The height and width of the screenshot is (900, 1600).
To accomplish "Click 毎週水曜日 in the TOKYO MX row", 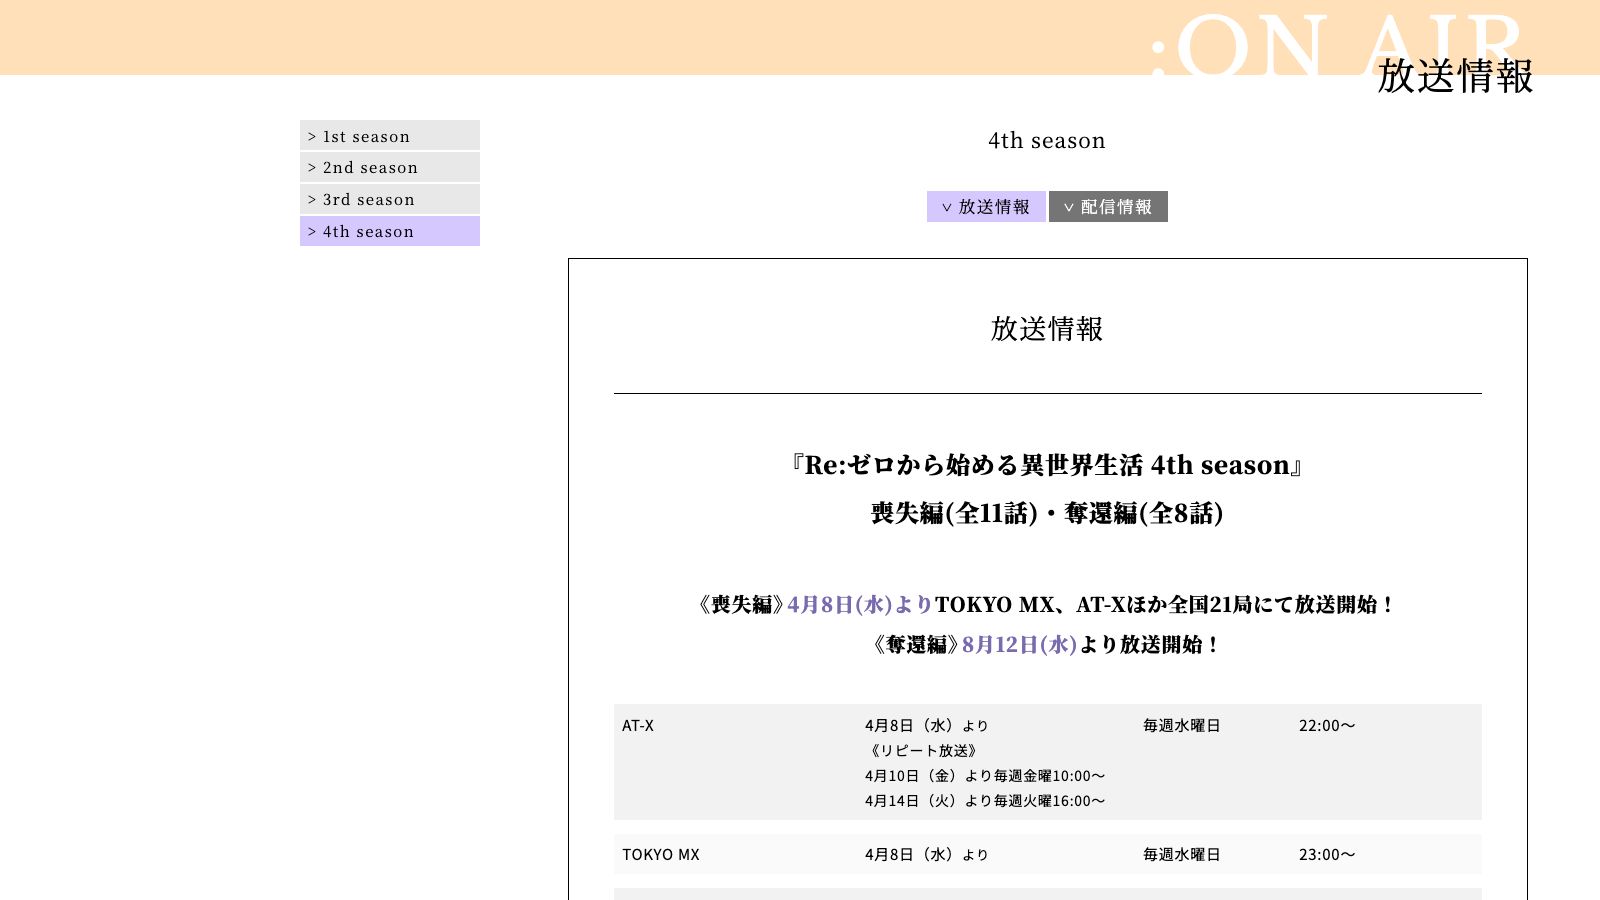I will [1182, 855].
